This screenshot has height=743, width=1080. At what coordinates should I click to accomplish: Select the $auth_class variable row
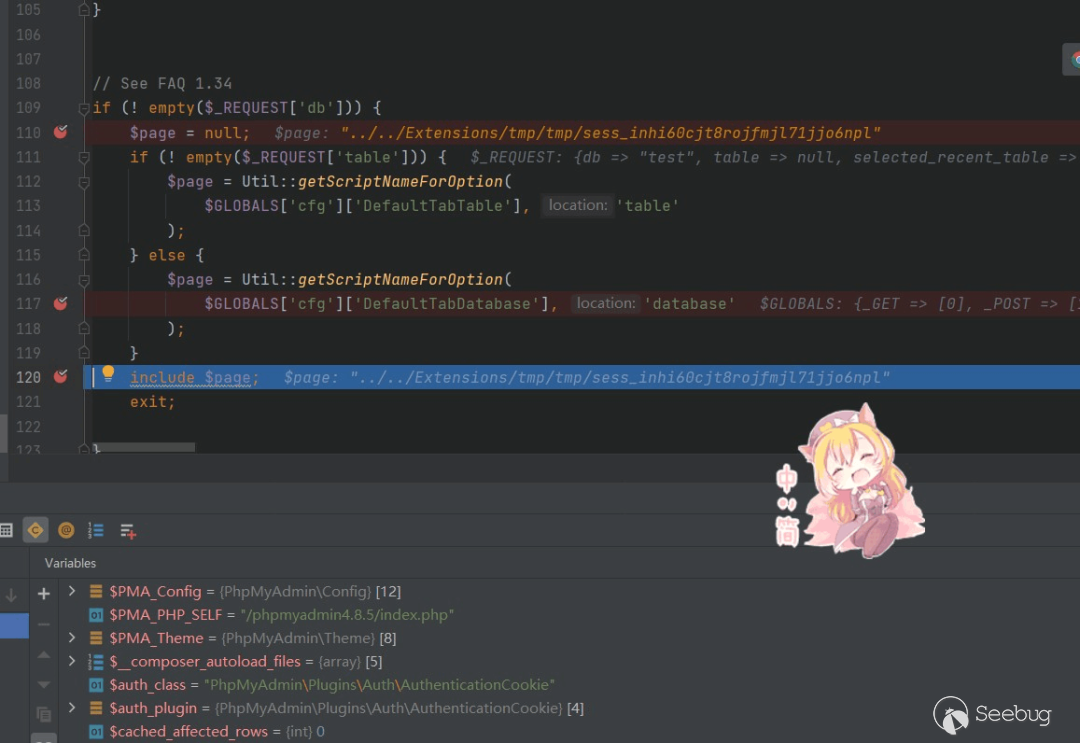(568, 685)
